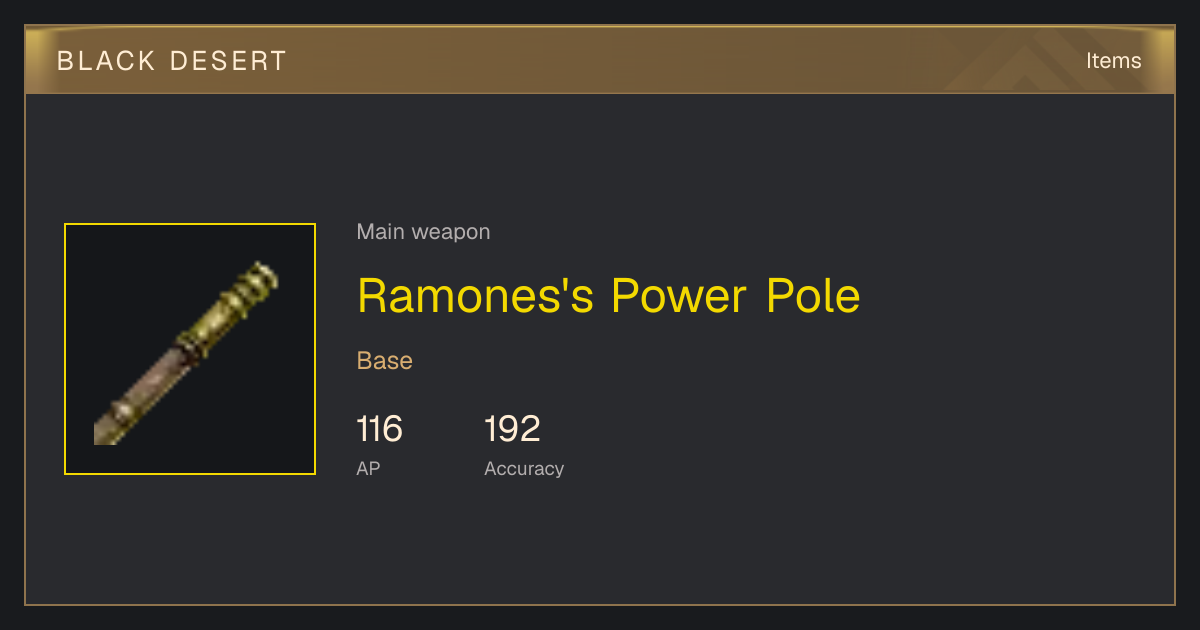Click the faded chevron emblem in header
The image size is (1200, 630).
coord(1040,62)
